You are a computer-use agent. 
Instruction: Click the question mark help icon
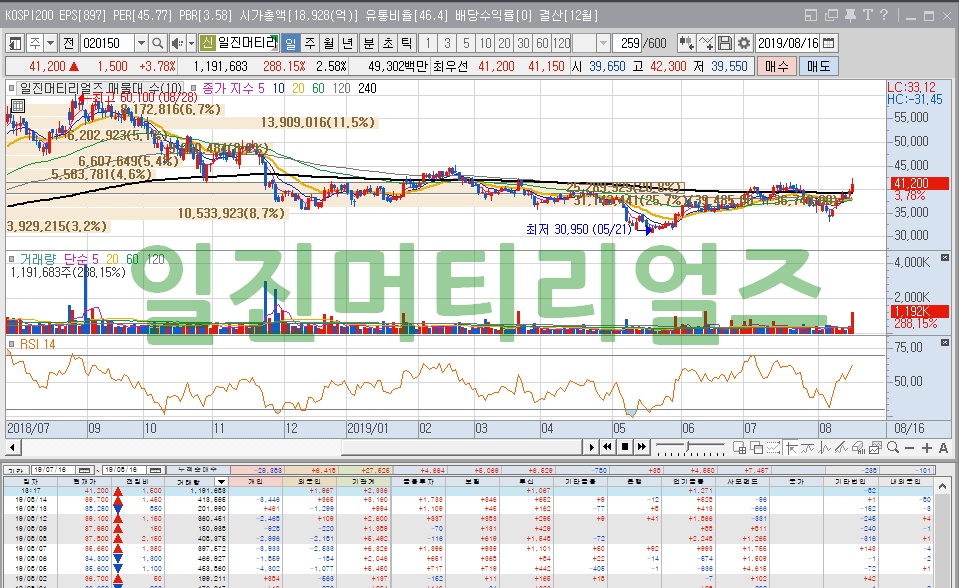tap(884, 15)
